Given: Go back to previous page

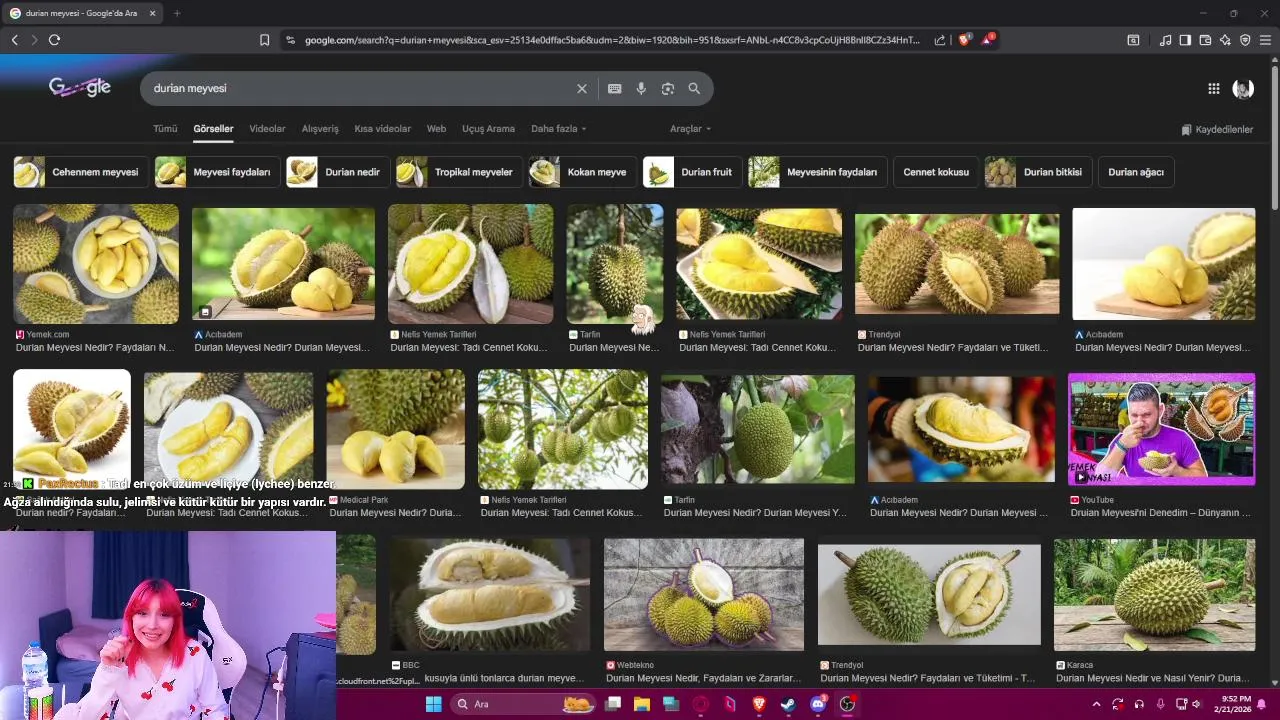Looking at the screenshot, I should tap(15, 40).
